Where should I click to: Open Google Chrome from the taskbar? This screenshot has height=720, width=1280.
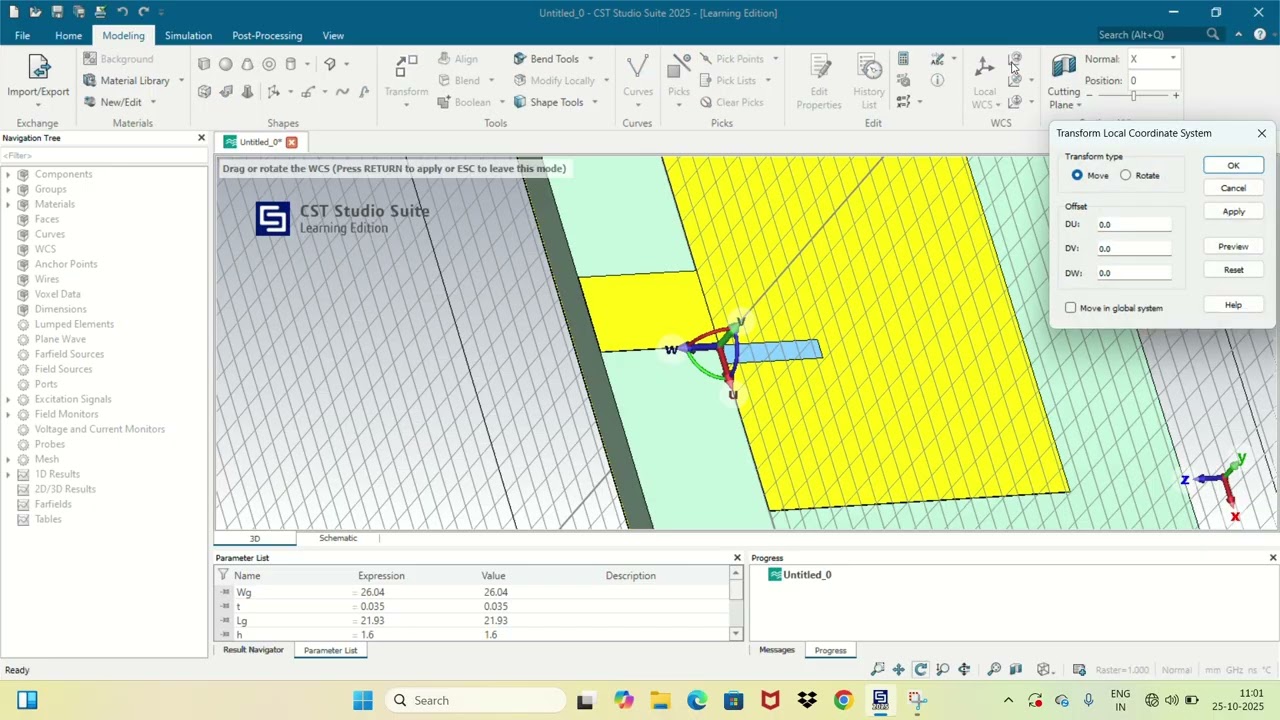843,700
